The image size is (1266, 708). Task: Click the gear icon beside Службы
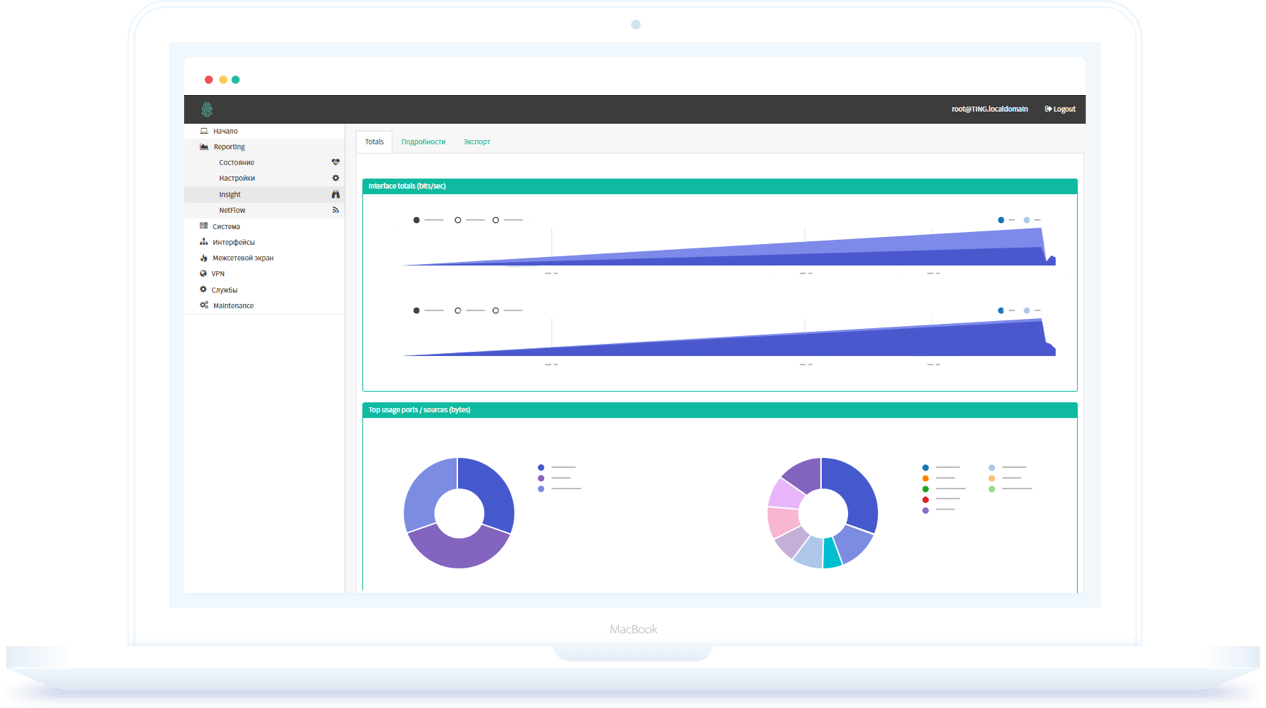click(x=203, y=289)
